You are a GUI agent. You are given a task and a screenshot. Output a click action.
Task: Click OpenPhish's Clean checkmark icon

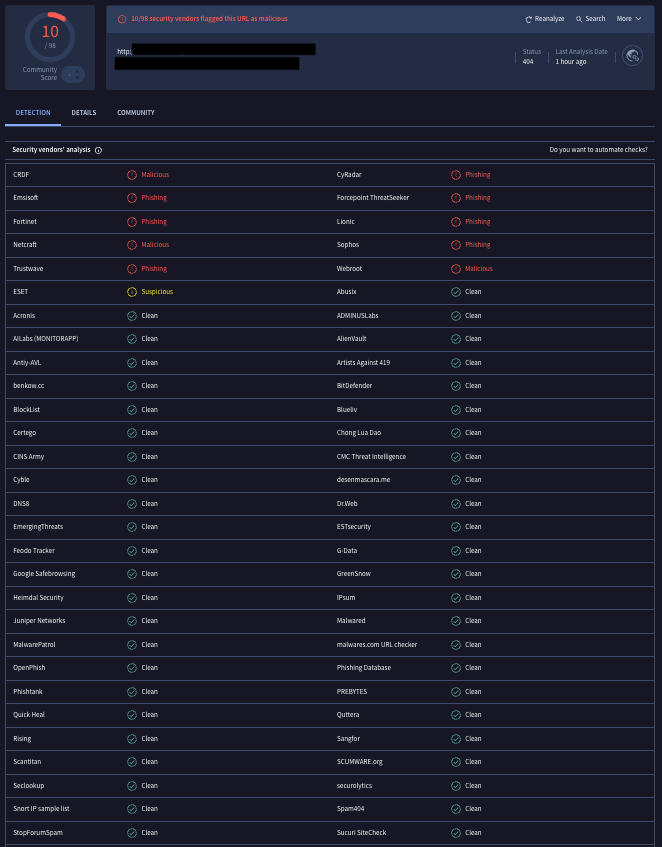(132, 668)
